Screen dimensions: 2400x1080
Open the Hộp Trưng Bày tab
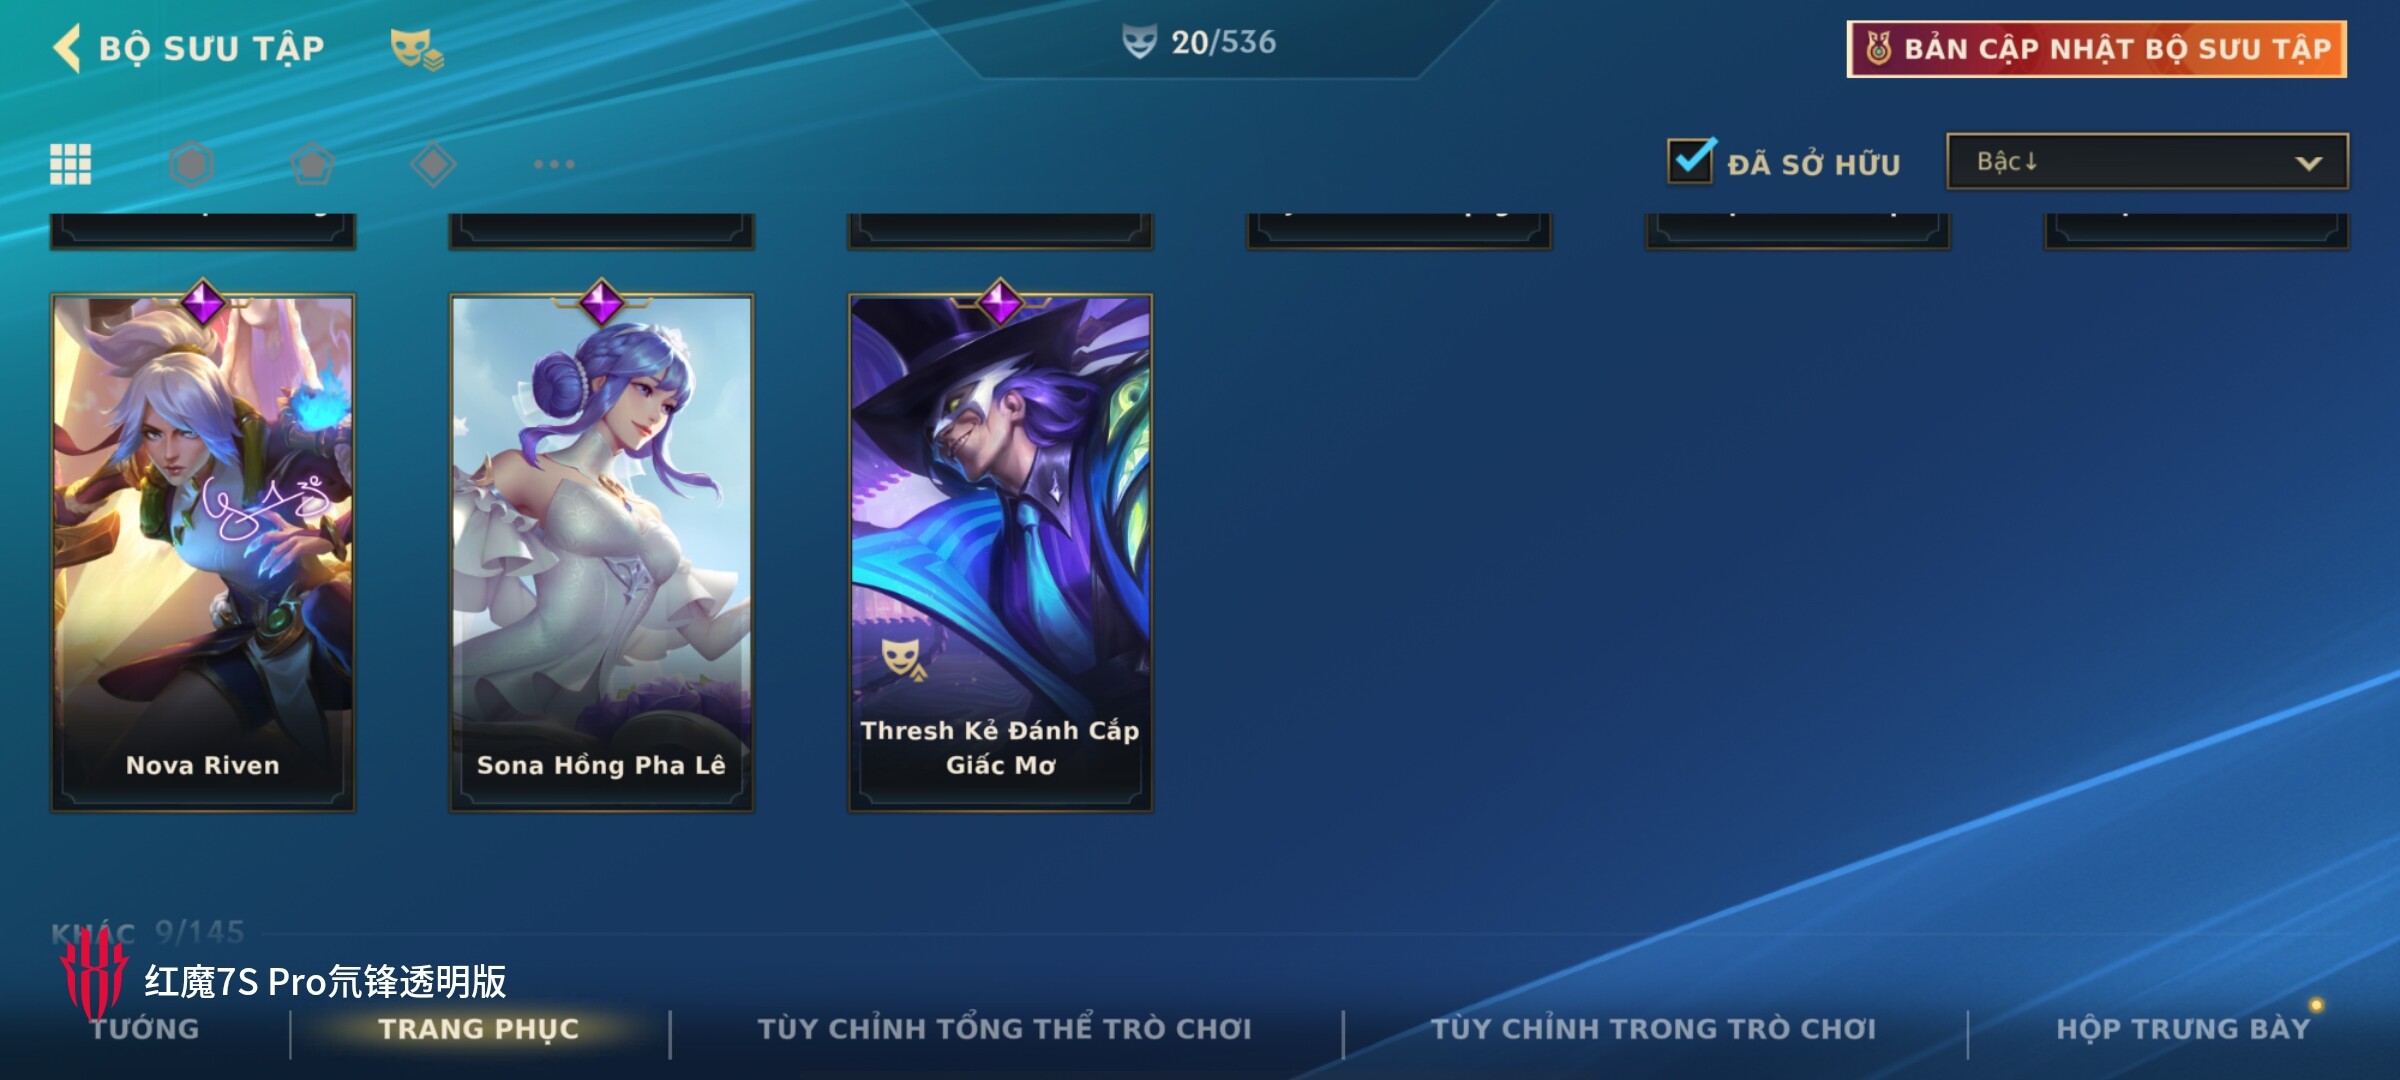tap(2183, 1029)
